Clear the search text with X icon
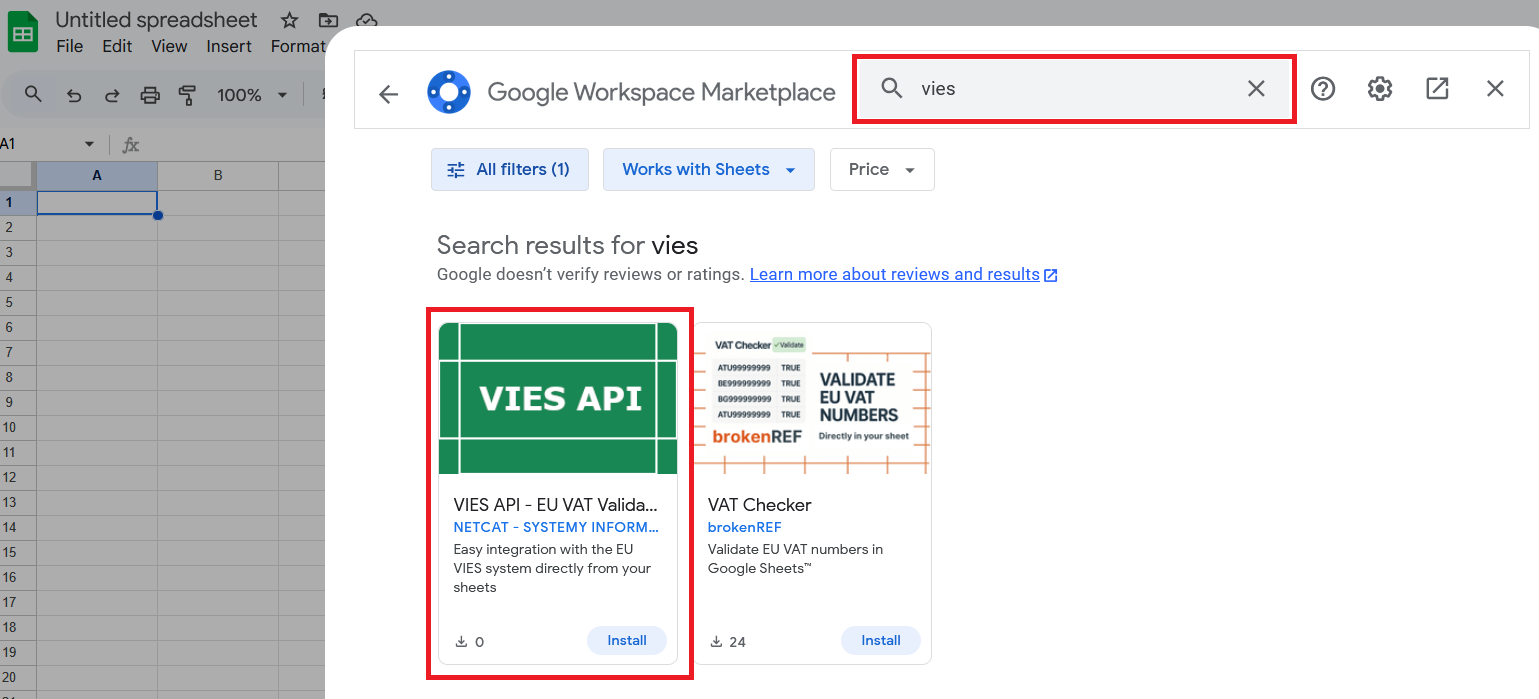 coord(1256,89)
